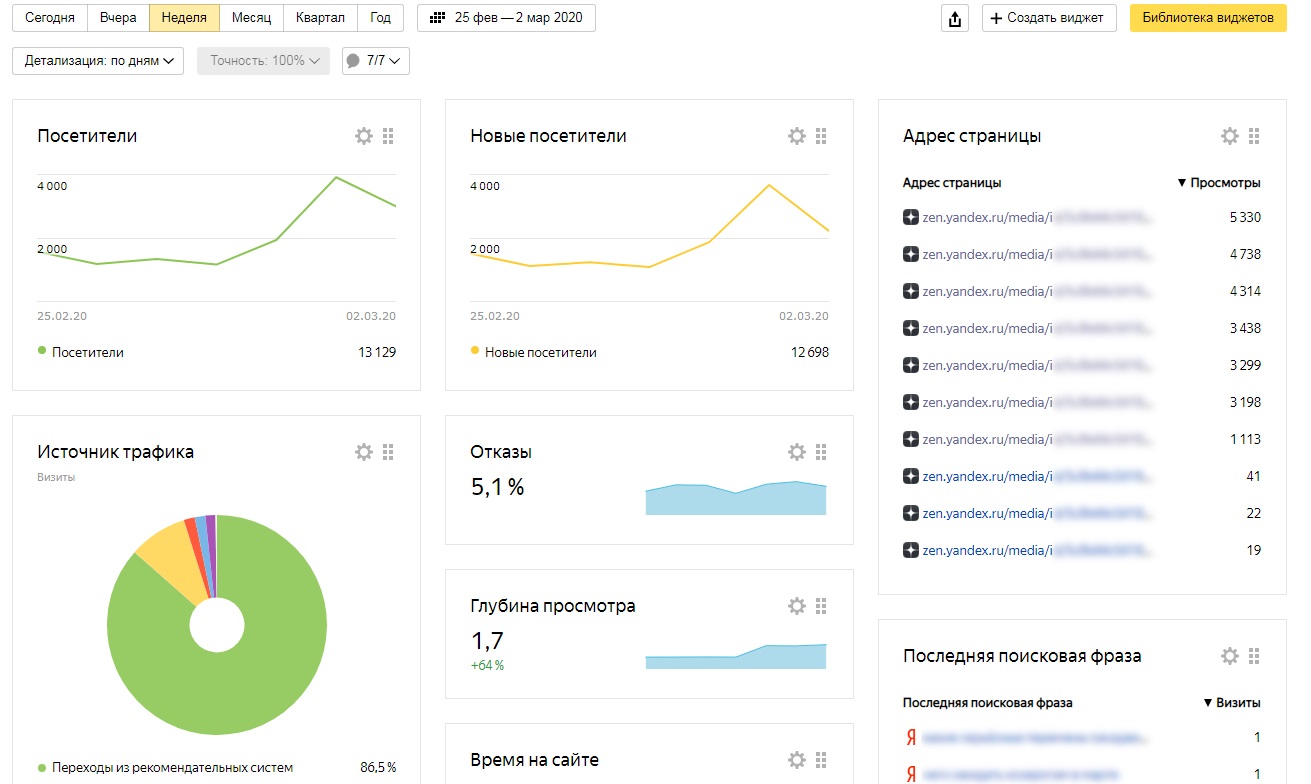Screen dimensions: 1311x784
Task: Open settings gear of Адрес страницы widget
Action: click(1230, 136)
